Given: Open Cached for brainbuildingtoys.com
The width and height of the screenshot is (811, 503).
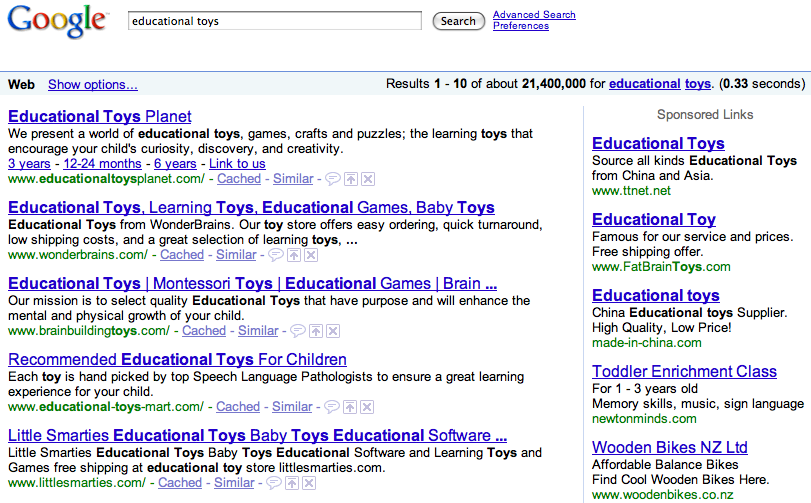Looking at the screenshot, I should pyautogui.click(x=204, y=331).
